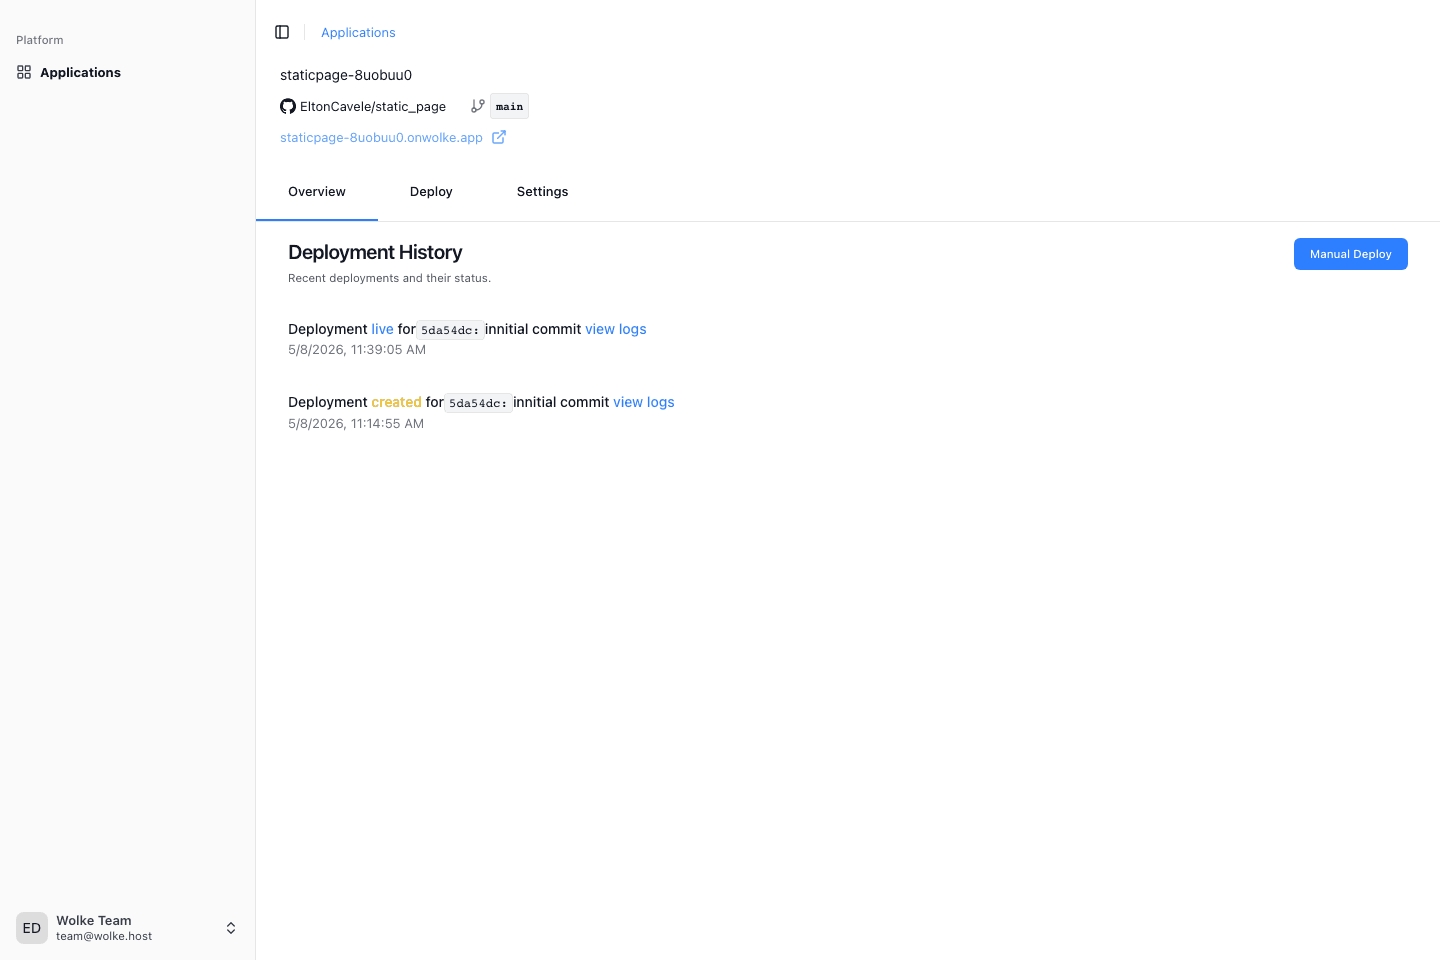Click the 'live' status text
Image resolution: width=1440 pixels, height=960 pixels.
click(382, 329)
